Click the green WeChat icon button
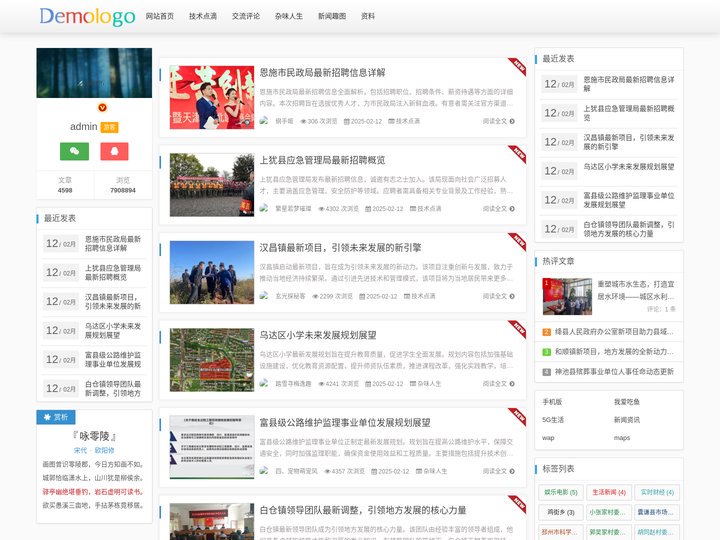This screenshot has width=720, height=540. click(x=74, y=151)
